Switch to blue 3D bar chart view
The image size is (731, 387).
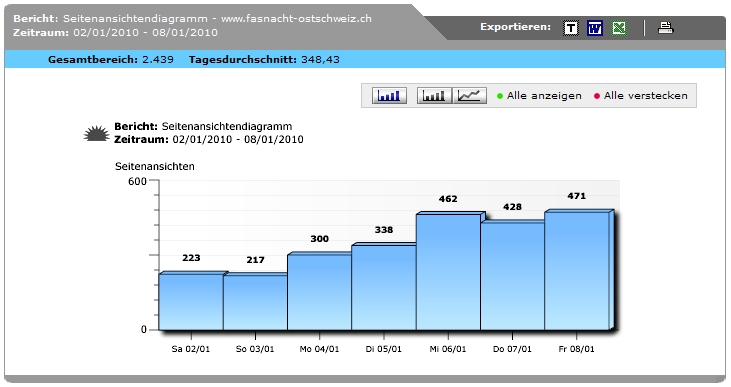(x=389, y=96)
